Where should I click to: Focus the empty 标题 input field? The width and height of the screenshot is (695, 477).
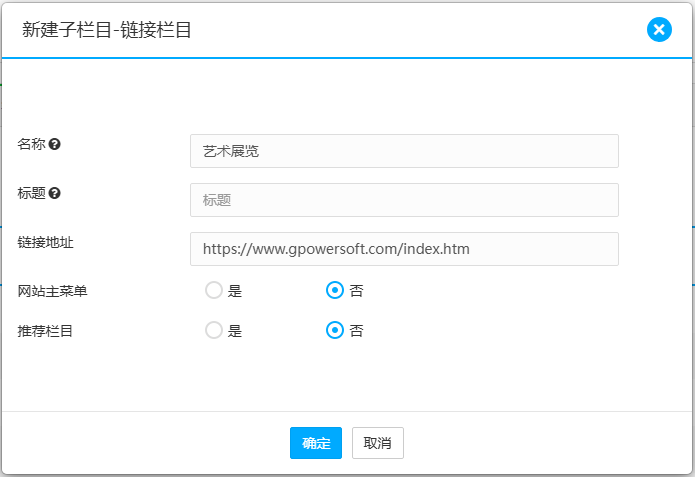pos(404,200)
